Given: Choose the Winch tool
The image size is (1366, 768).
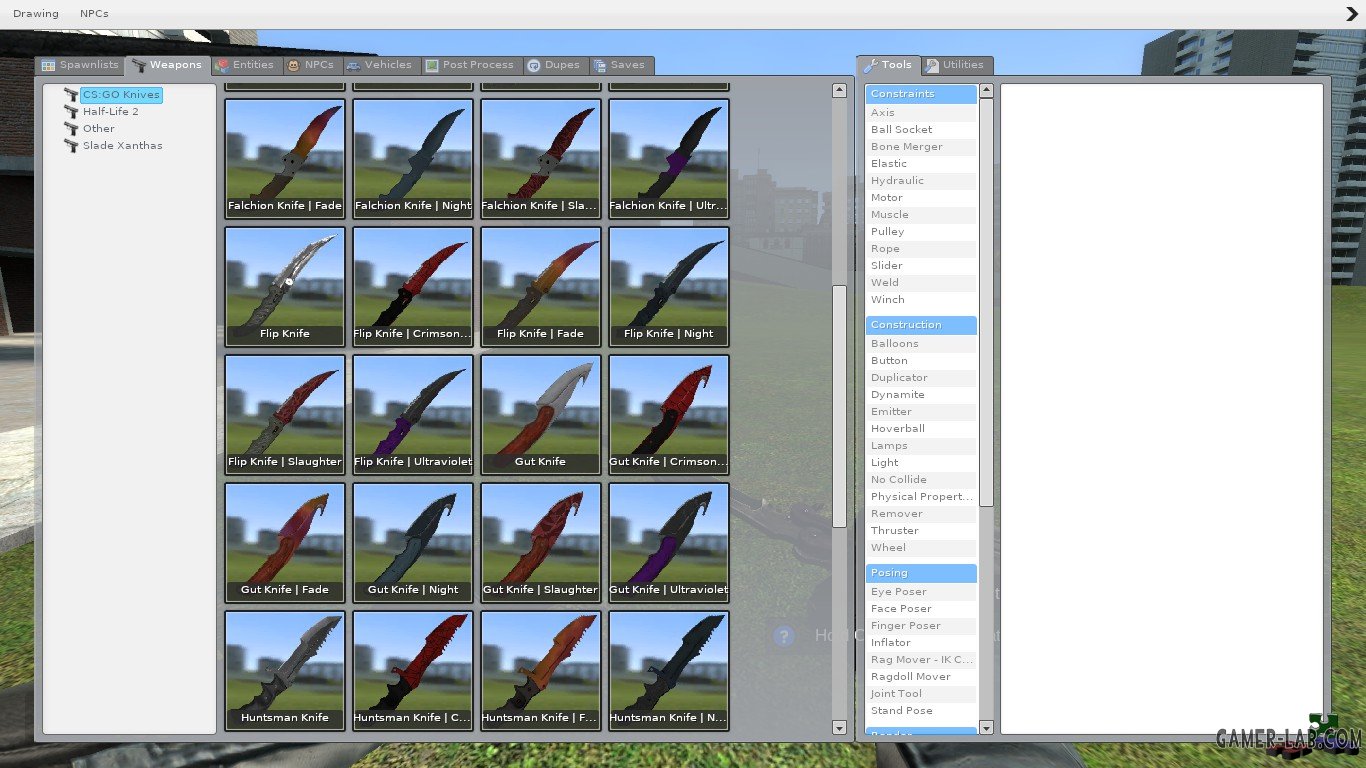Looking at the screenshot, I should coord(921,300).
